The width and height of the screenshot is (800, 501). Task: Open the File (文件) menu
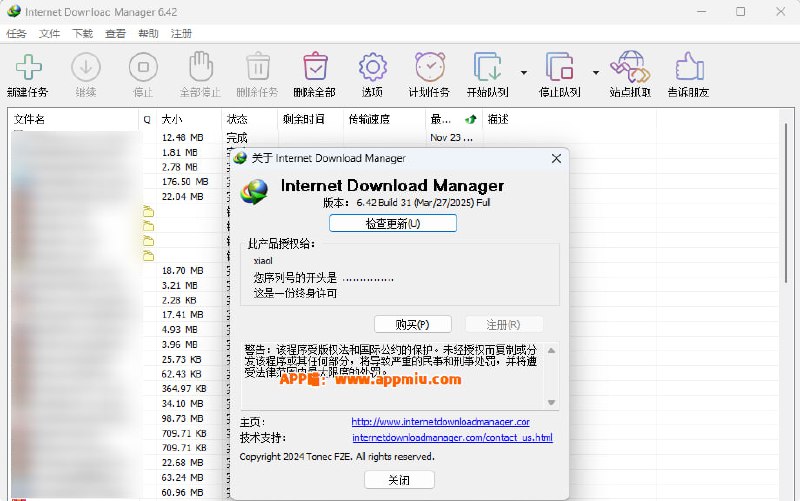[x=49, y=34]
